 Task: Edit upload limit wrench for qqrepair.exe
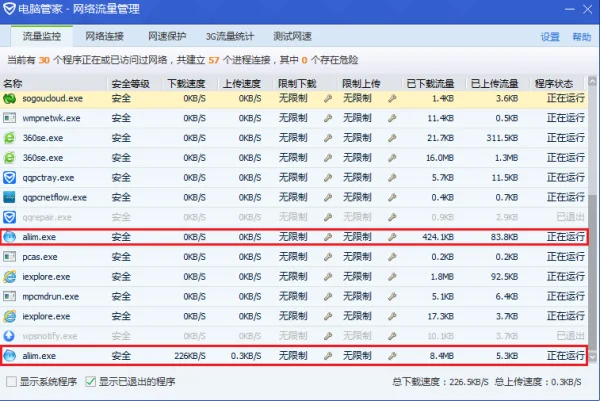point(392,217)
